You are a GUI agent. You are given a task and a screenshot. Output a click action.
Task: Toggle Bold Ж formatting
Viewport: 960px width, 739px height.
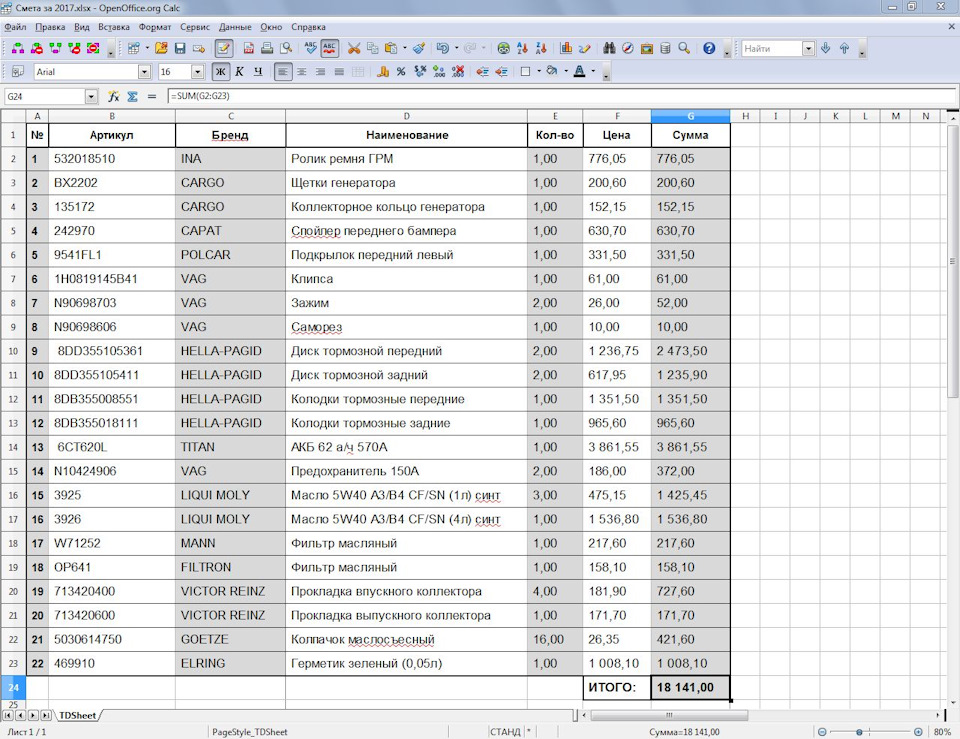(220, 72)
